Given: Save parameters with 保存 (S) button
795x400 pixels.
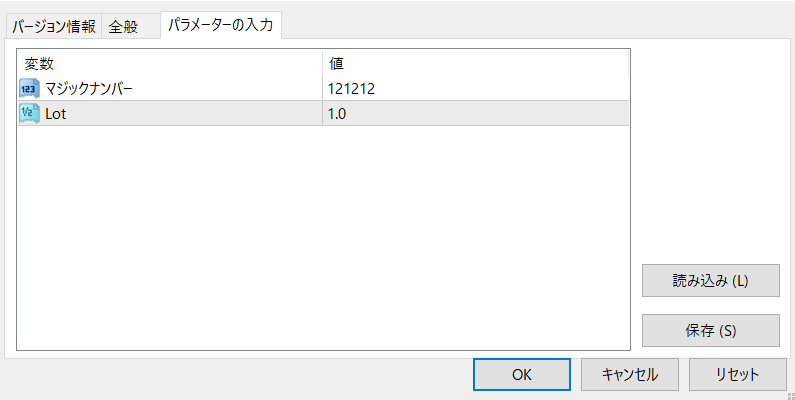Looking at the screenshot, I should [x=710, y=331].
